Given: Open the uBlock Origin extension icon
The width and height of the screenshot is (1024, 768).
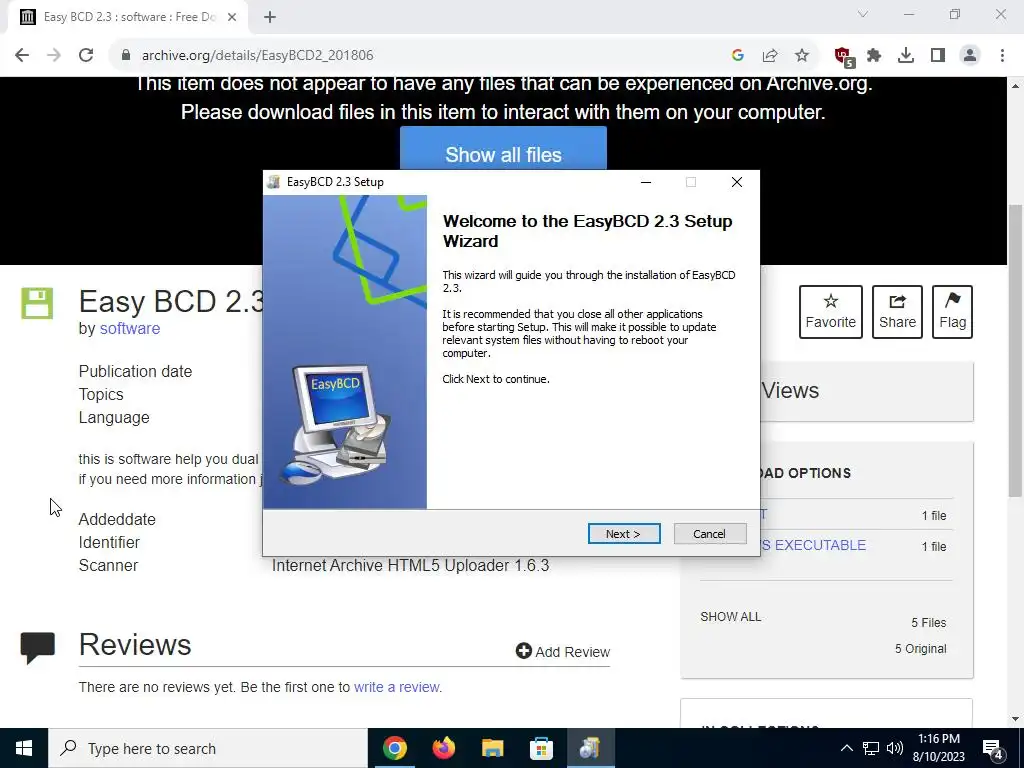Looking at the screenshot, I should (844, 56).
